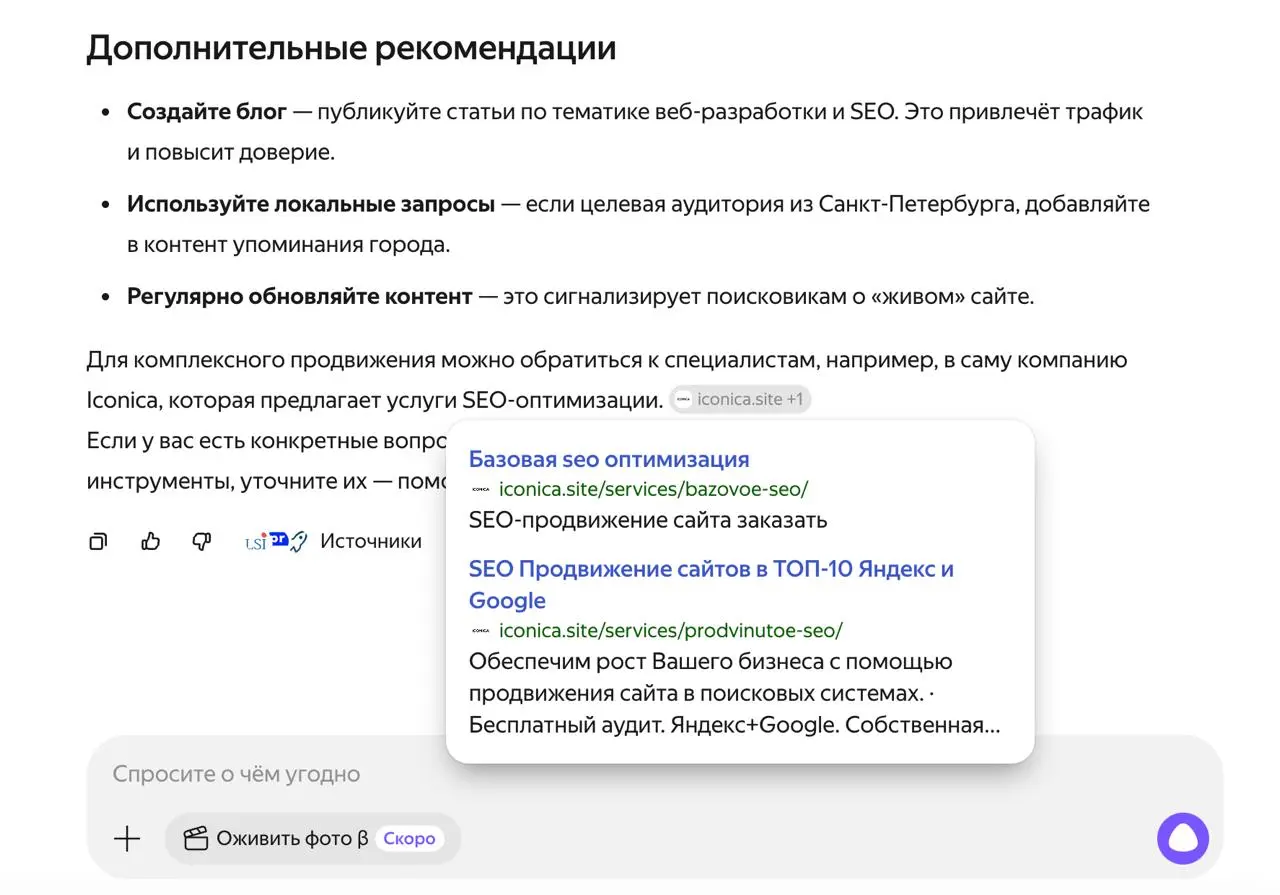Image resolution: width=1280 pixels, height=895 pixels.
Task: Select the Оживить фото β button
Action: (x=312, y=839)
